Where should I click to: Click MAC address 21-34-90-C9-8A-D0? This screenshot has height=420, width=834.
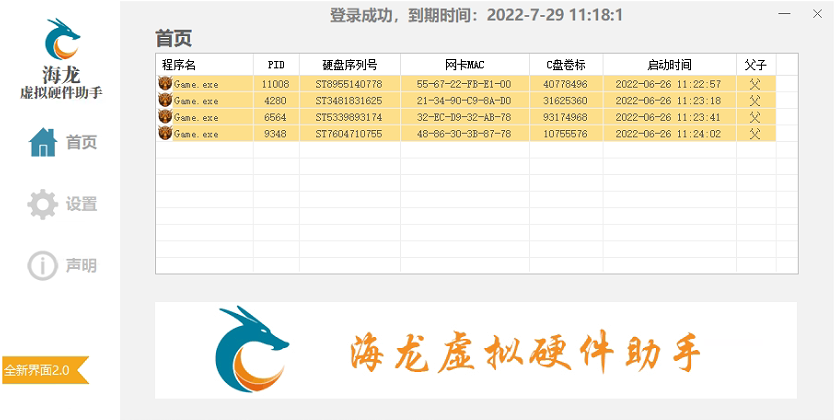(464, 100)
